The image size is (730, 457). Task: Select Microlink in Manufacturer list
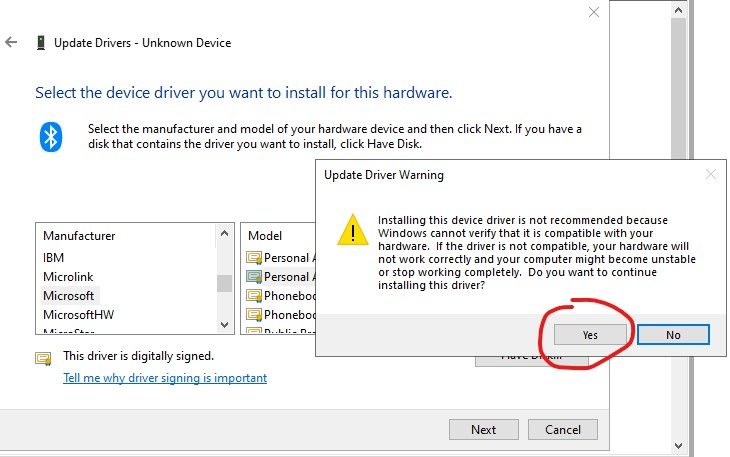tap(68, 277)
